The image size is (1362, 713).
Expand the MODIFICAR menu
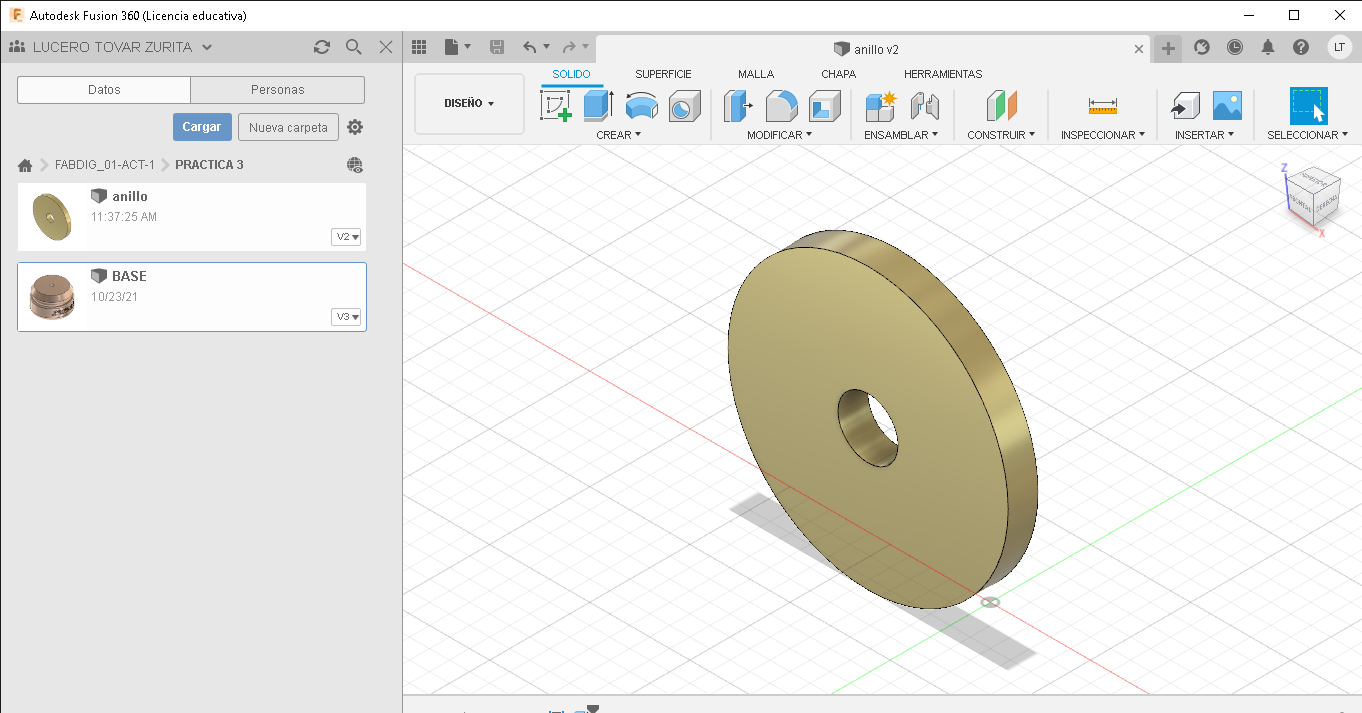coord(779,134)
